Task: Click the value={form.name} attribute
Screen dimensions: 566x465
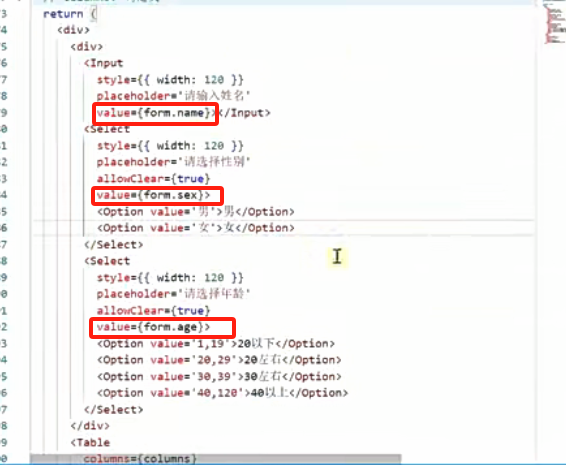Action: [154, 113]
